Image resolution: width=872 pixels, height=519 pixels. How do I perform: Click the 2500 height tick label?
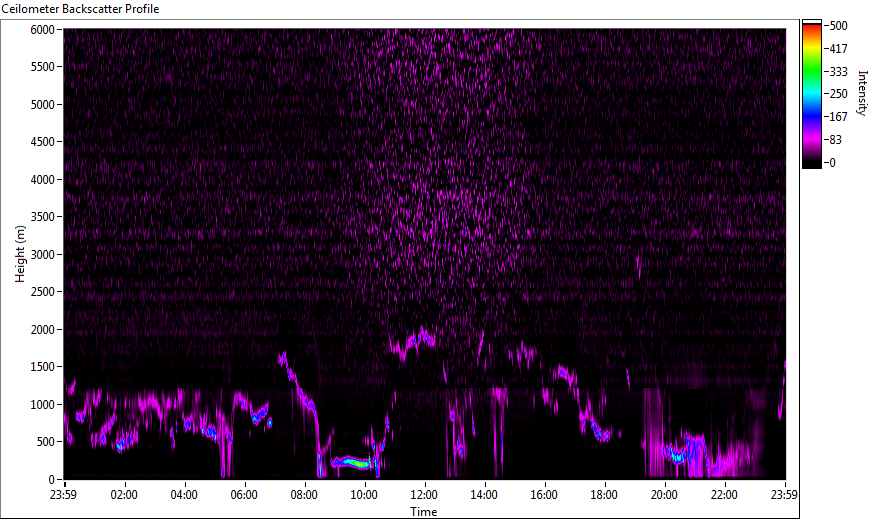pos(42,292)
